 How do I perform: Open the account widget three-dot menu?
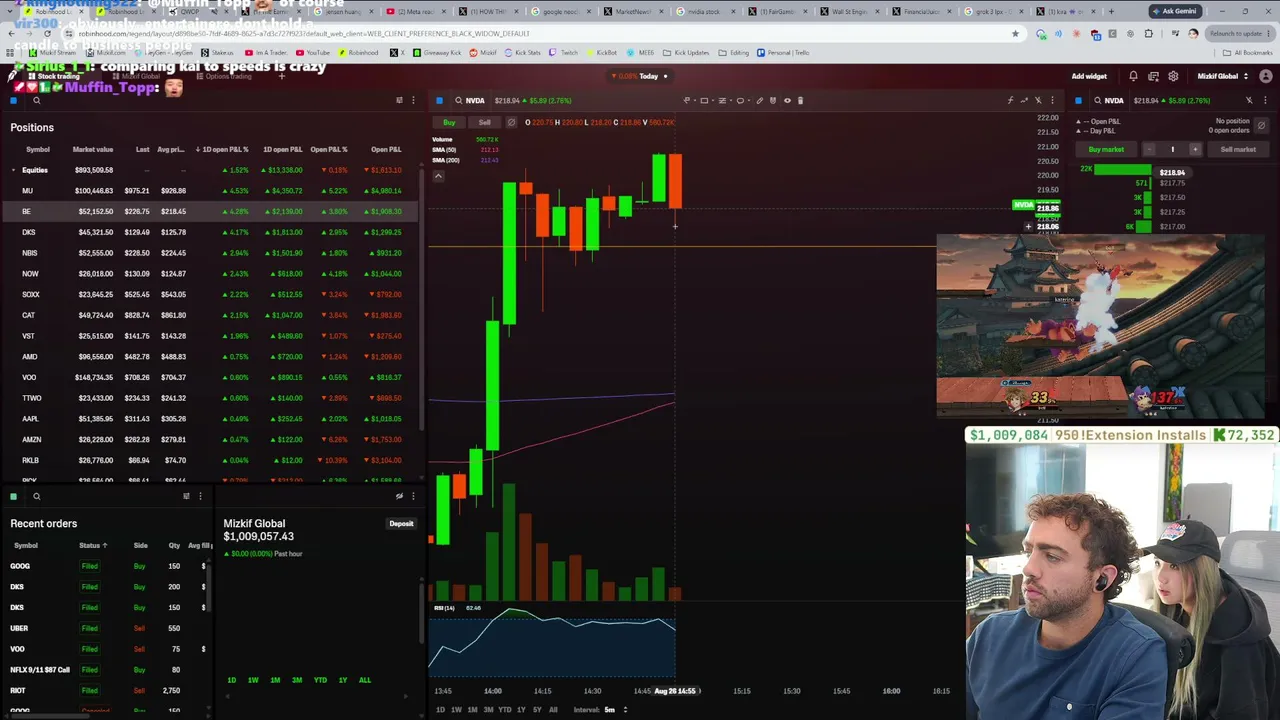413,496
